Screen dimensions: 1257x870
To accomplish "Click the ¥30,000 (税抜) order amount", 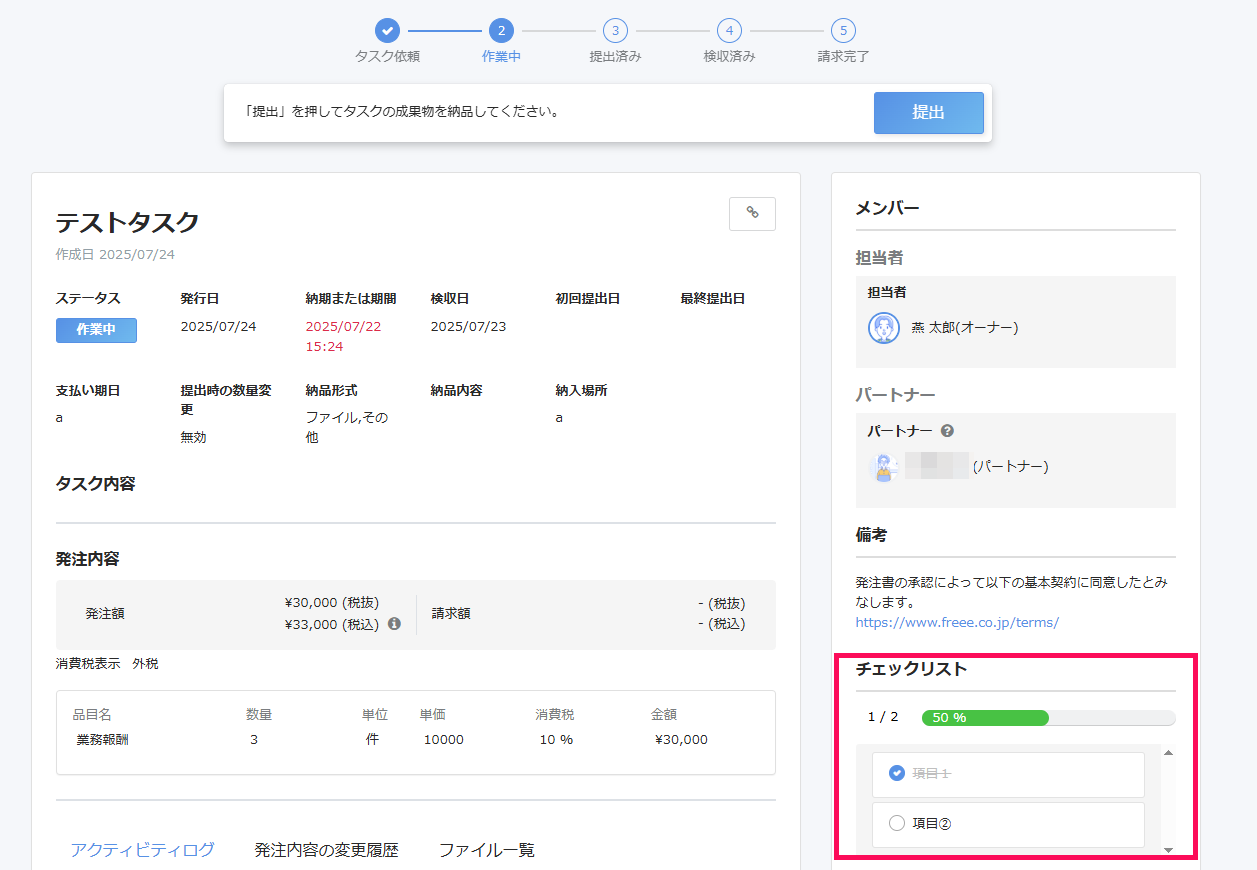I will (332, 603).
